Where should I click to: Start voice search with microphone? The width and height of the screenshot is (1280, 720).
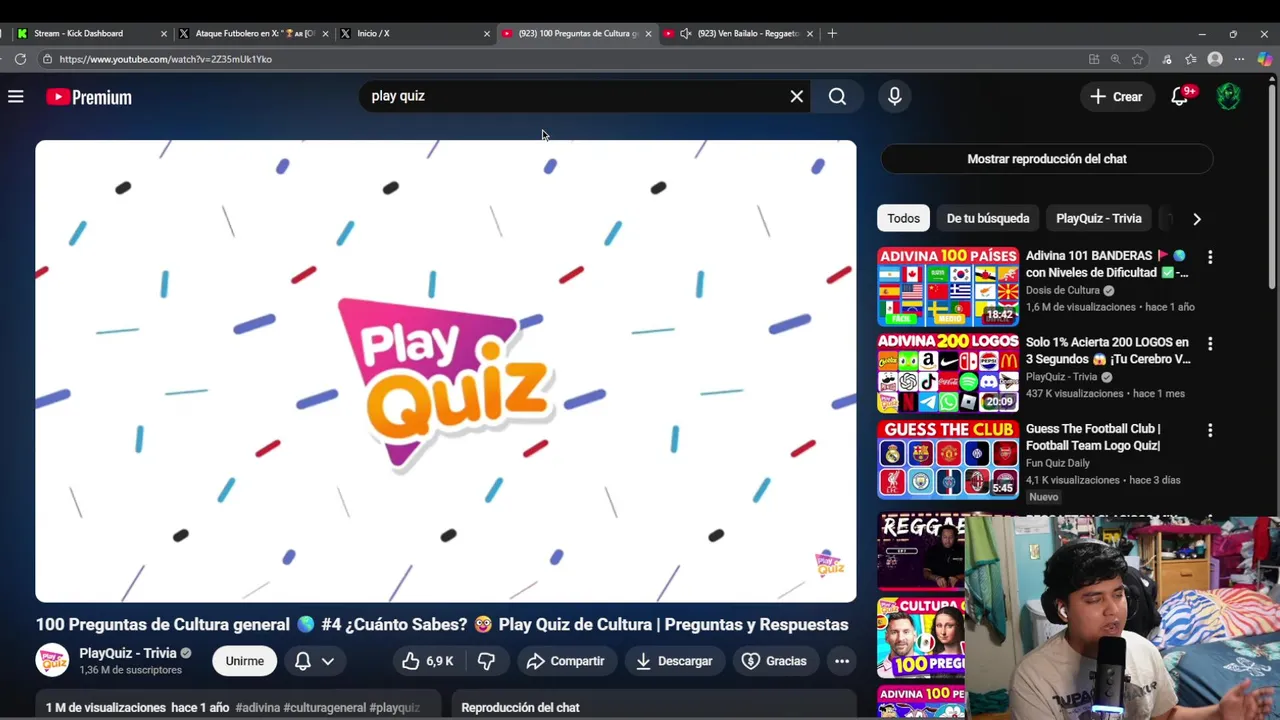coord(895,96)
